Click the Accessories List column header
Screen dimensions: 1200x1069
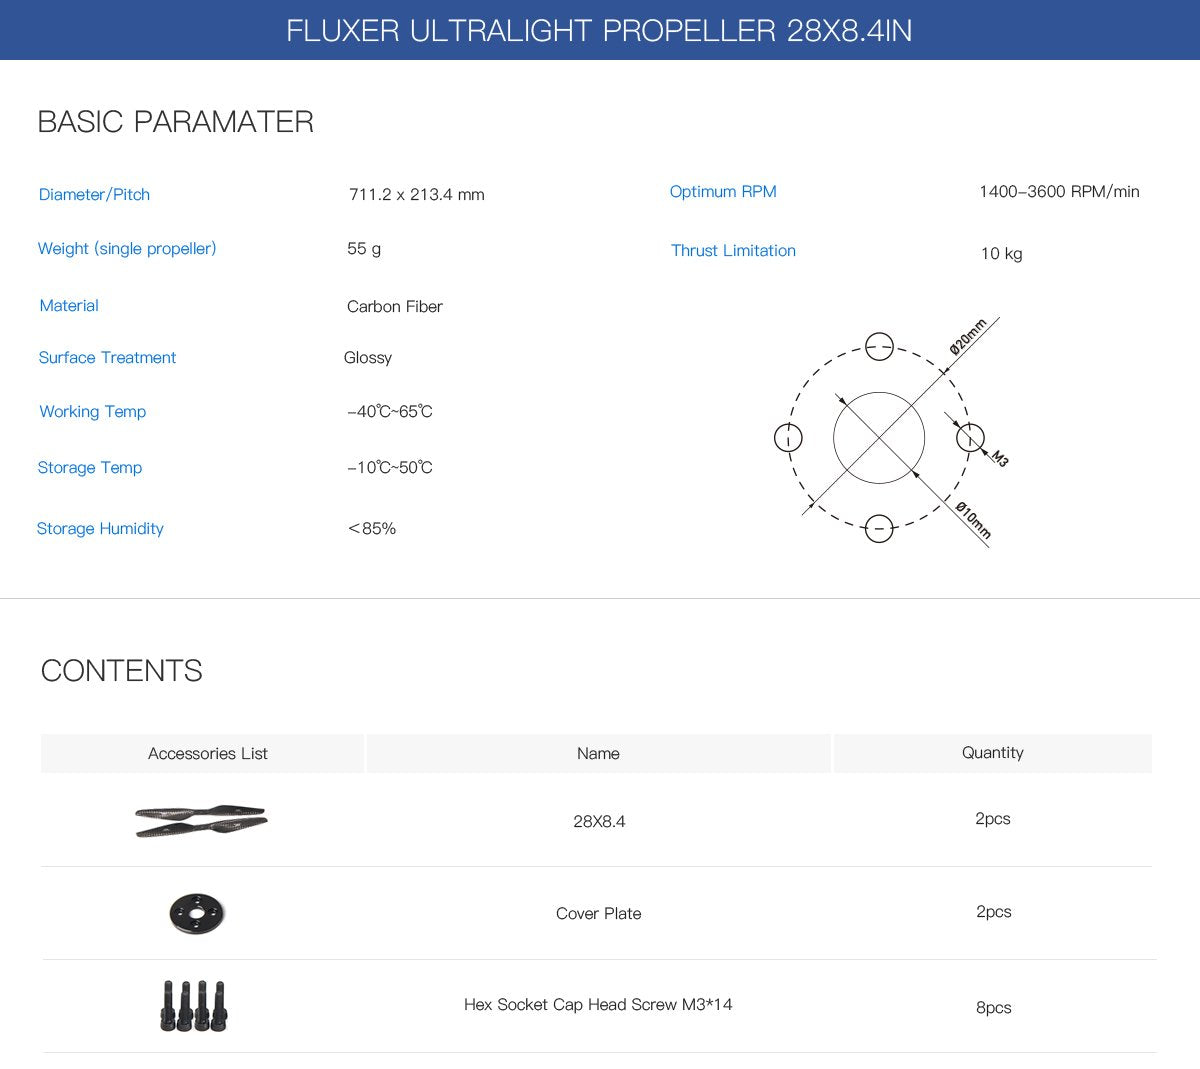point(207,753)
